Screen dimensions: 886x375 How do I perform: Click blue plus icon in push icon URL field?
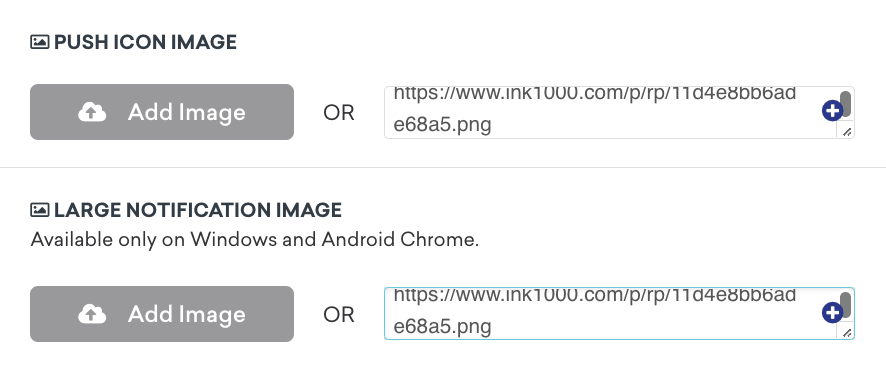pyautogui.click(x=832, y=111)
